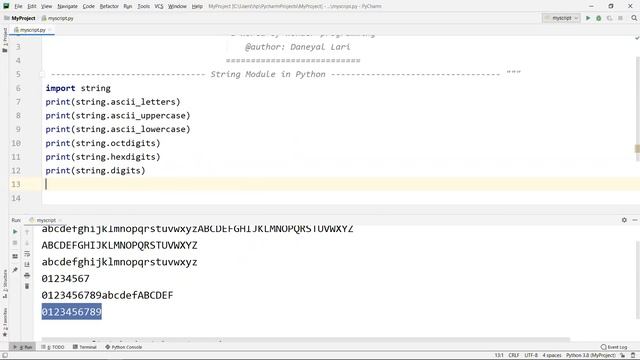Image resolution: width=640 pixels, height=360 pixels.
Task: Open the Window menu
Action: pos(177,6)
